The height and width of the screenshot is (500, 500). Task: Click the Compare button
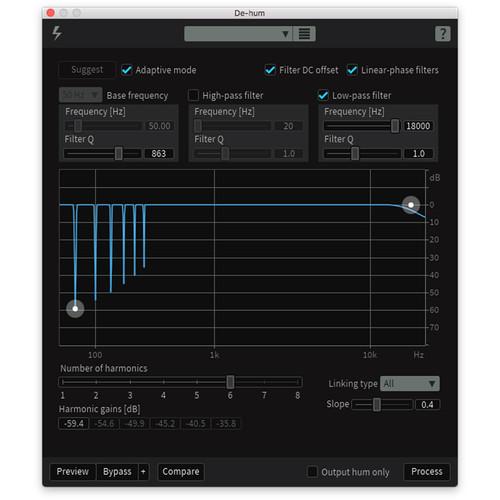point(181,472)
